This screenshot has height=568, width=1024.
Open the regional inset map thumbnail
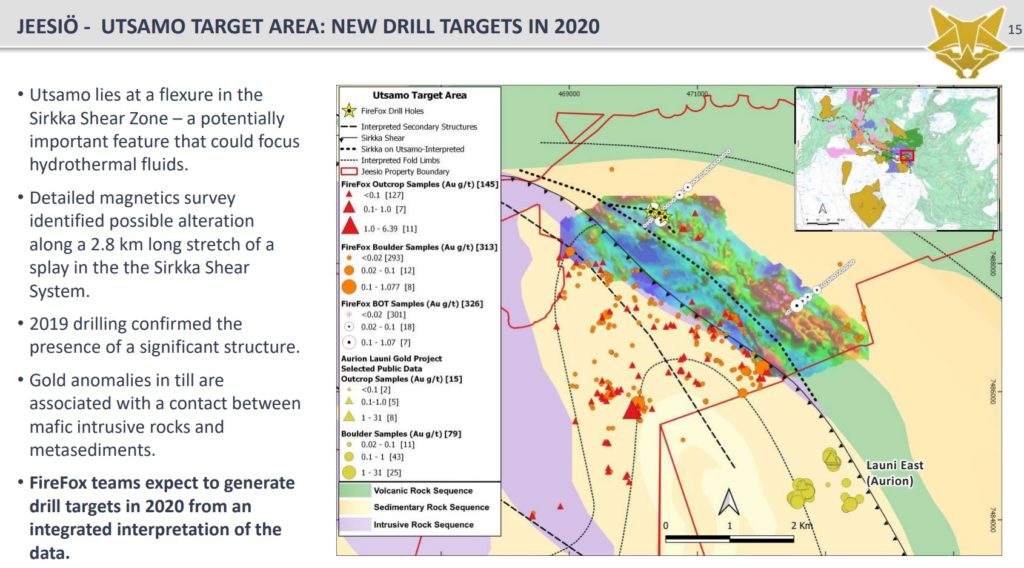[x=897, y=159]
